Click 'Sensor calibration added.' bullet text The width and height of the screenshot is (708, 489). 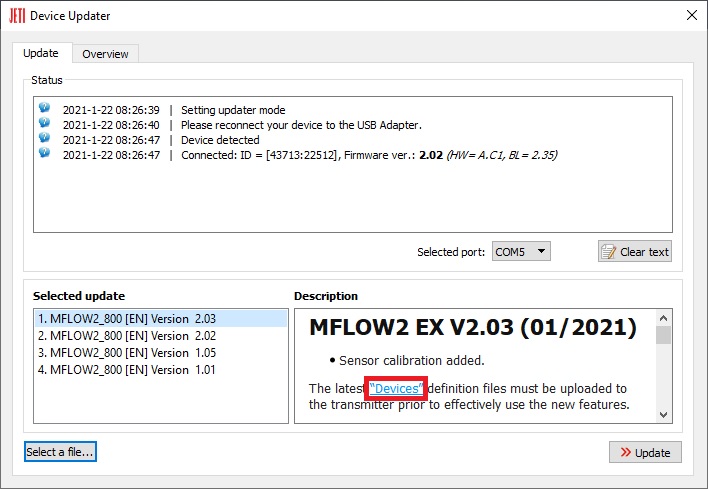411,360
